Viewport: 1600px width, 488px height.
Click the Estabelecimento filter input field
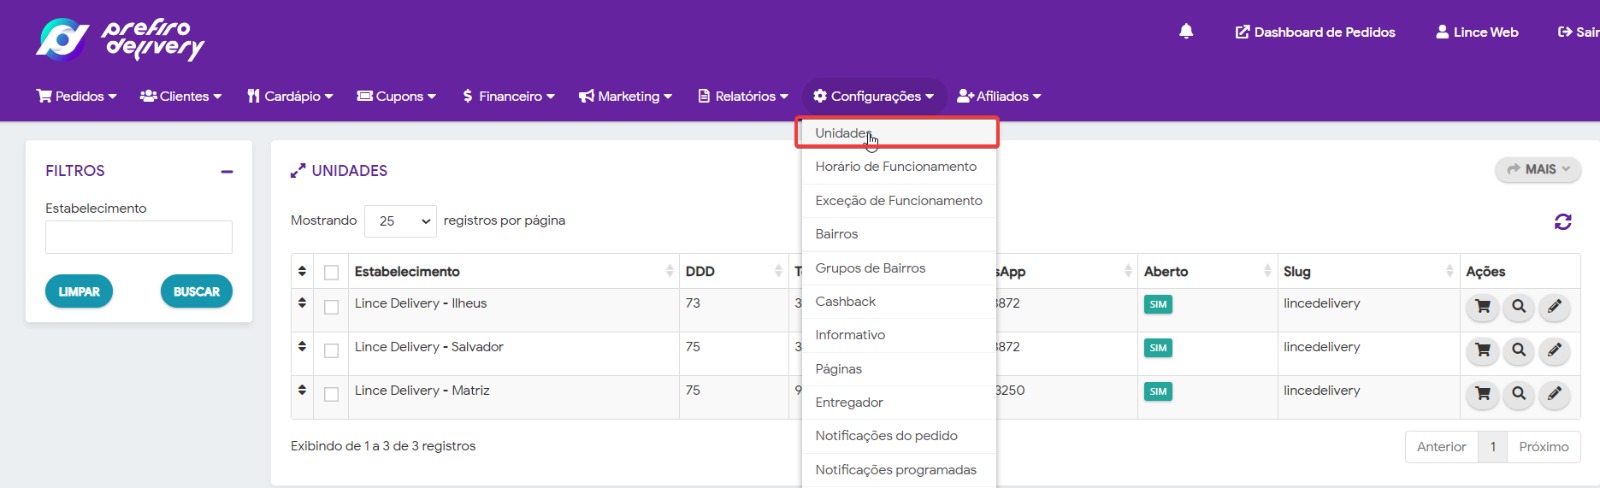(139, 237)
